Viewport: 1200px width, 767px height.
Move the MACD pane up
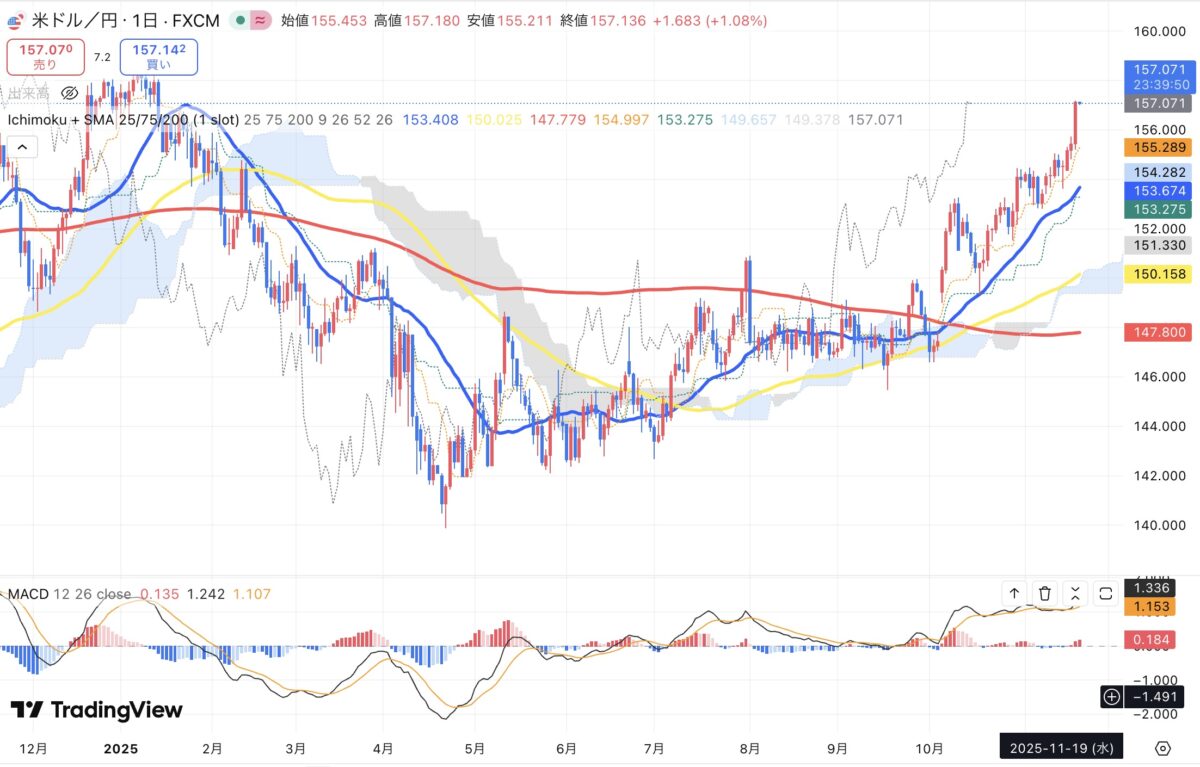[1014, 593]
